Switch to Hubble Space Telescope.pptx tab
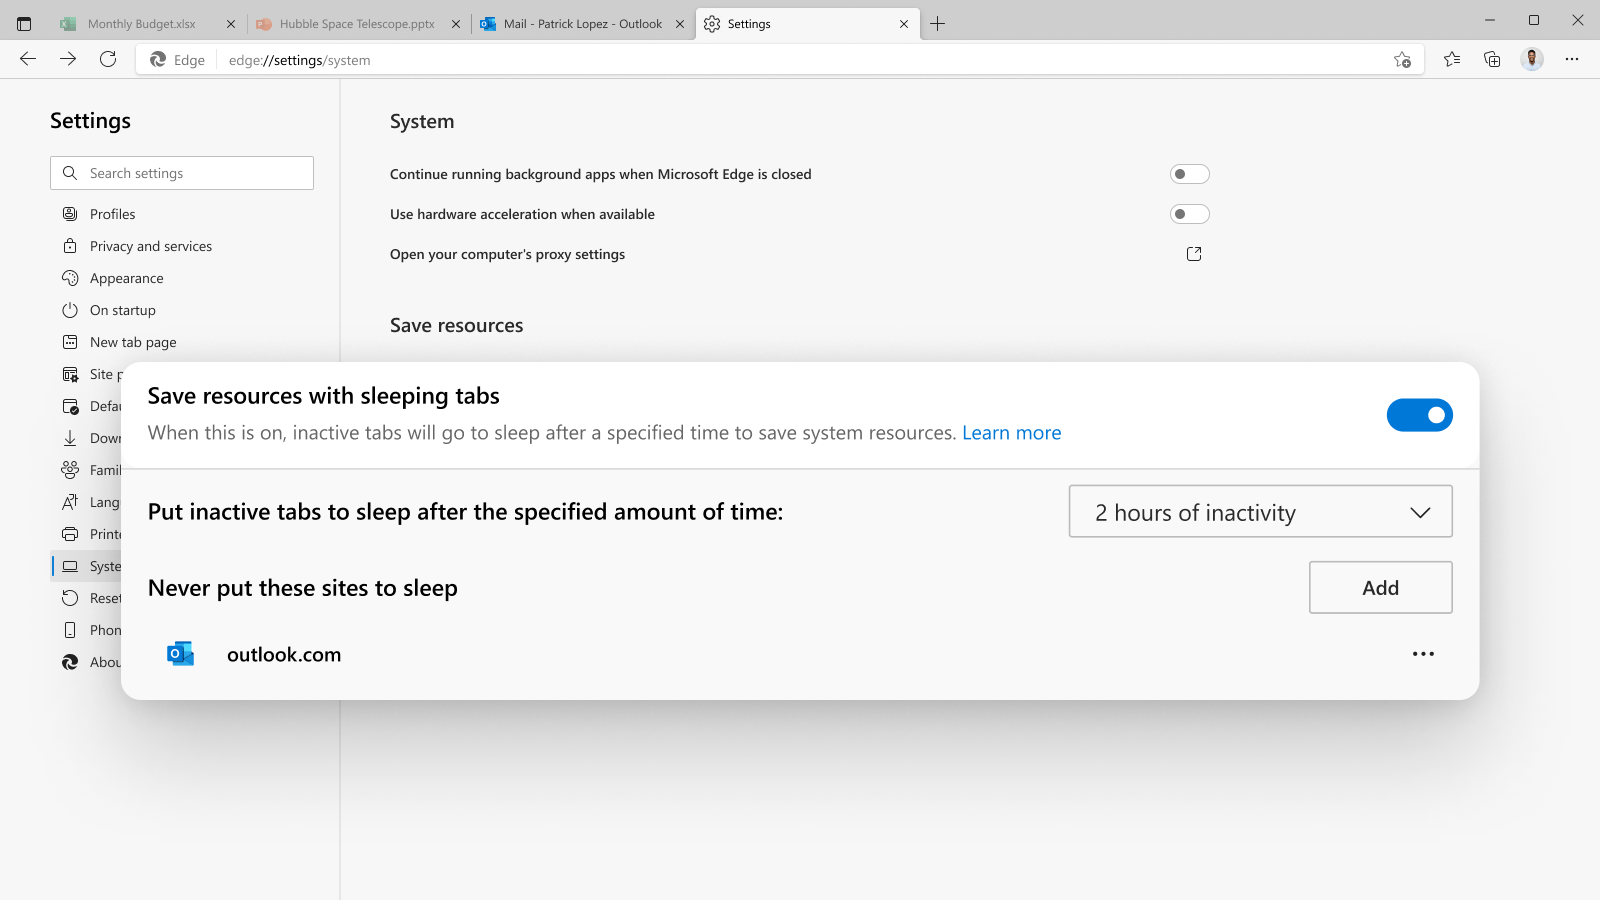1600x900 pixels. [x=356, y=24]
